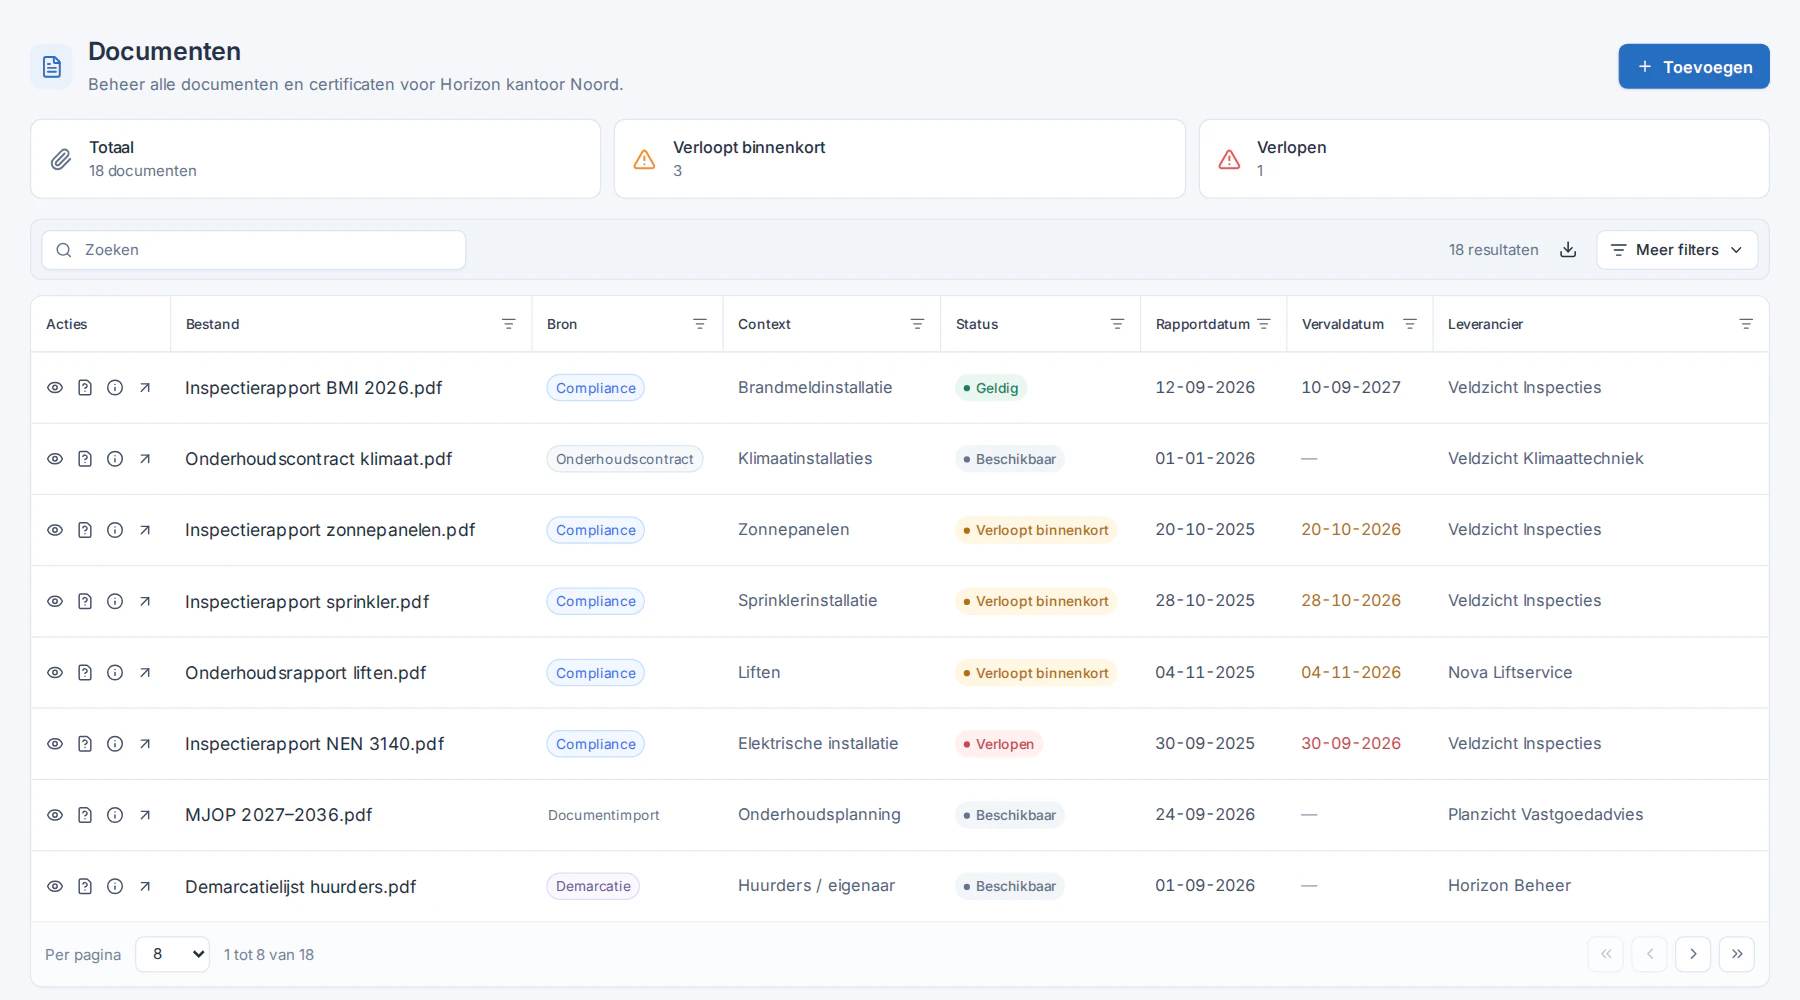The height and width of the screenshot is (1000, 1800).
Task: Select the Planzicht Vastgoedadvies cell
Action: tap(1546, 815)
